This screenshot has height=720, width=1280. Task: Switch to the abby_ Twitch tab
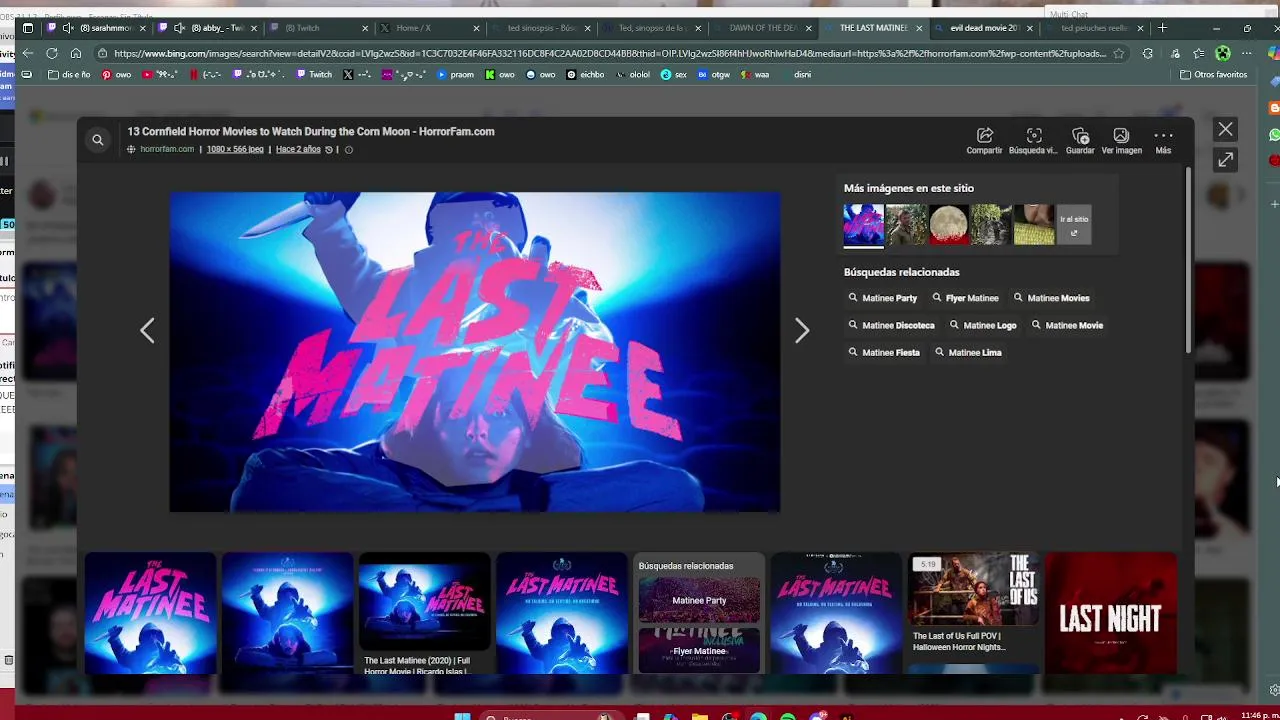[210, 28]
